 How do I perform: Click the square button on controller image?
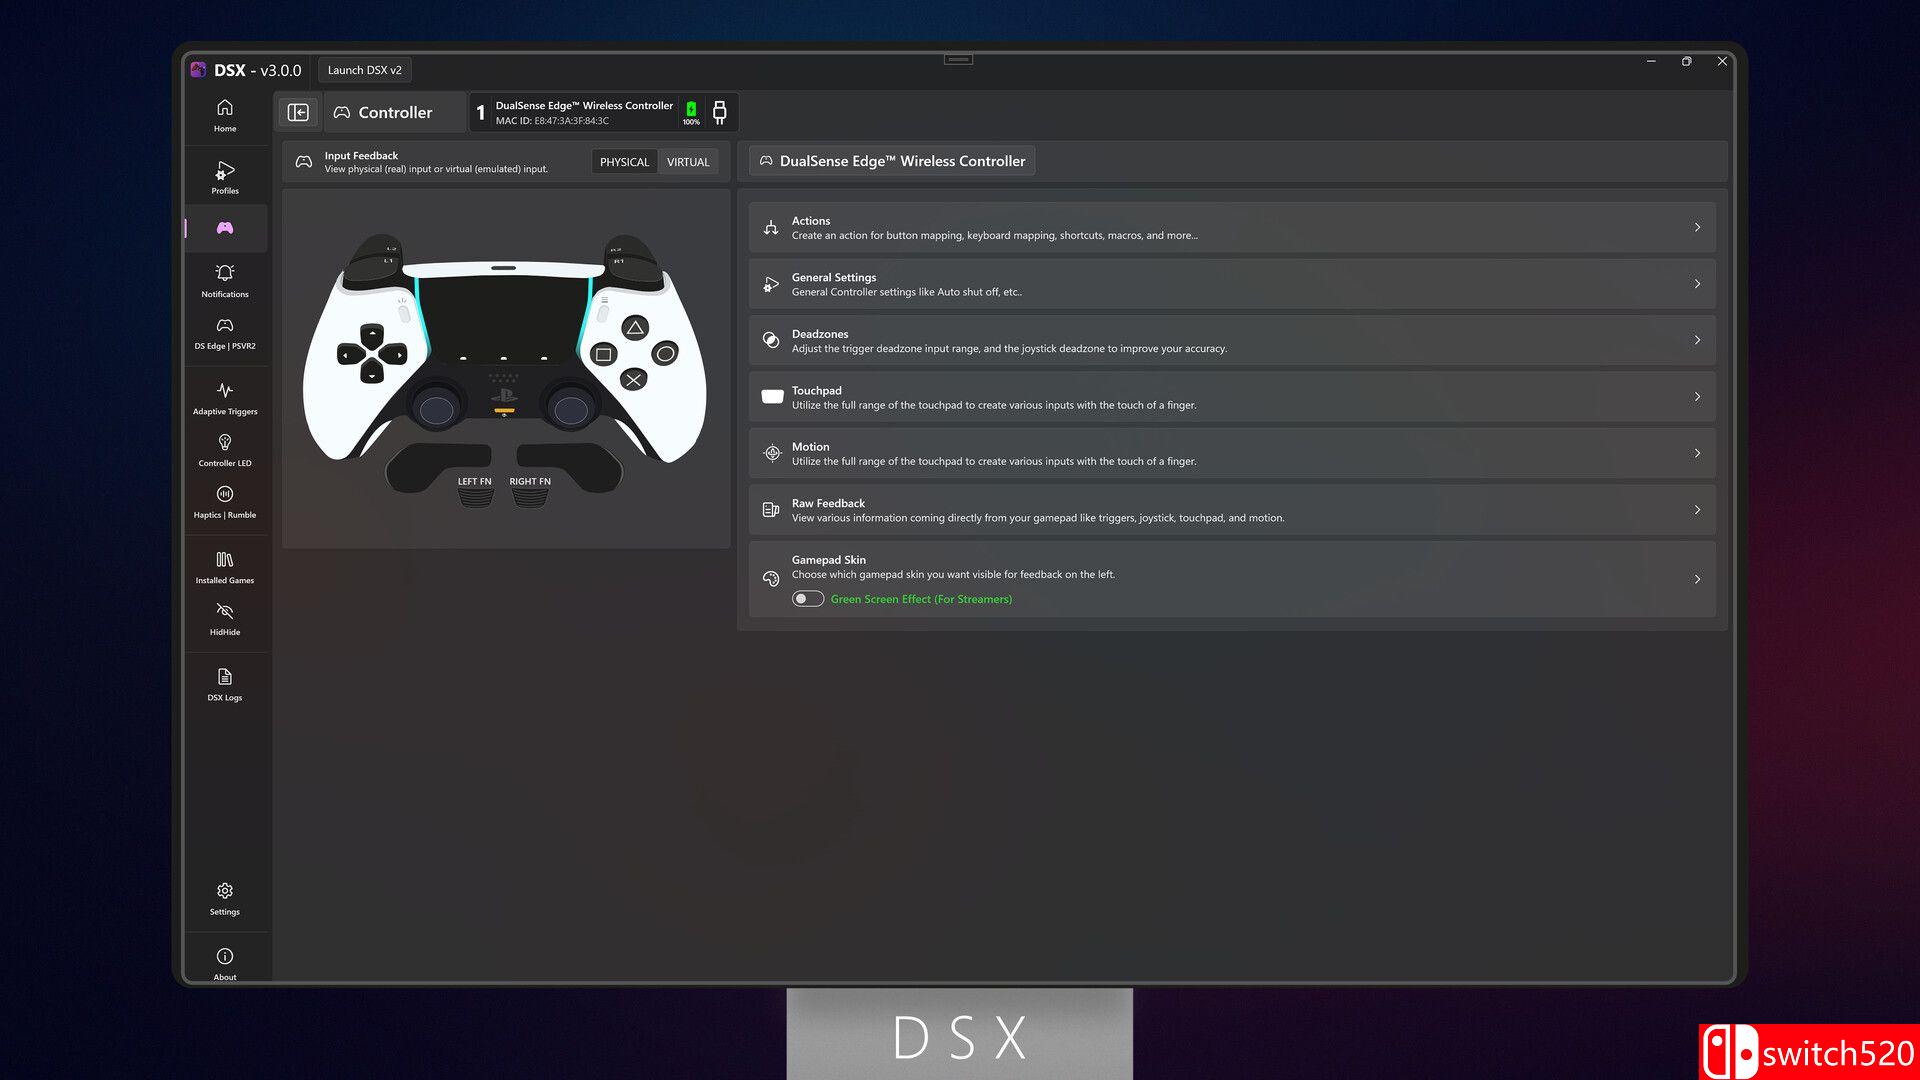tap(603, 354)
